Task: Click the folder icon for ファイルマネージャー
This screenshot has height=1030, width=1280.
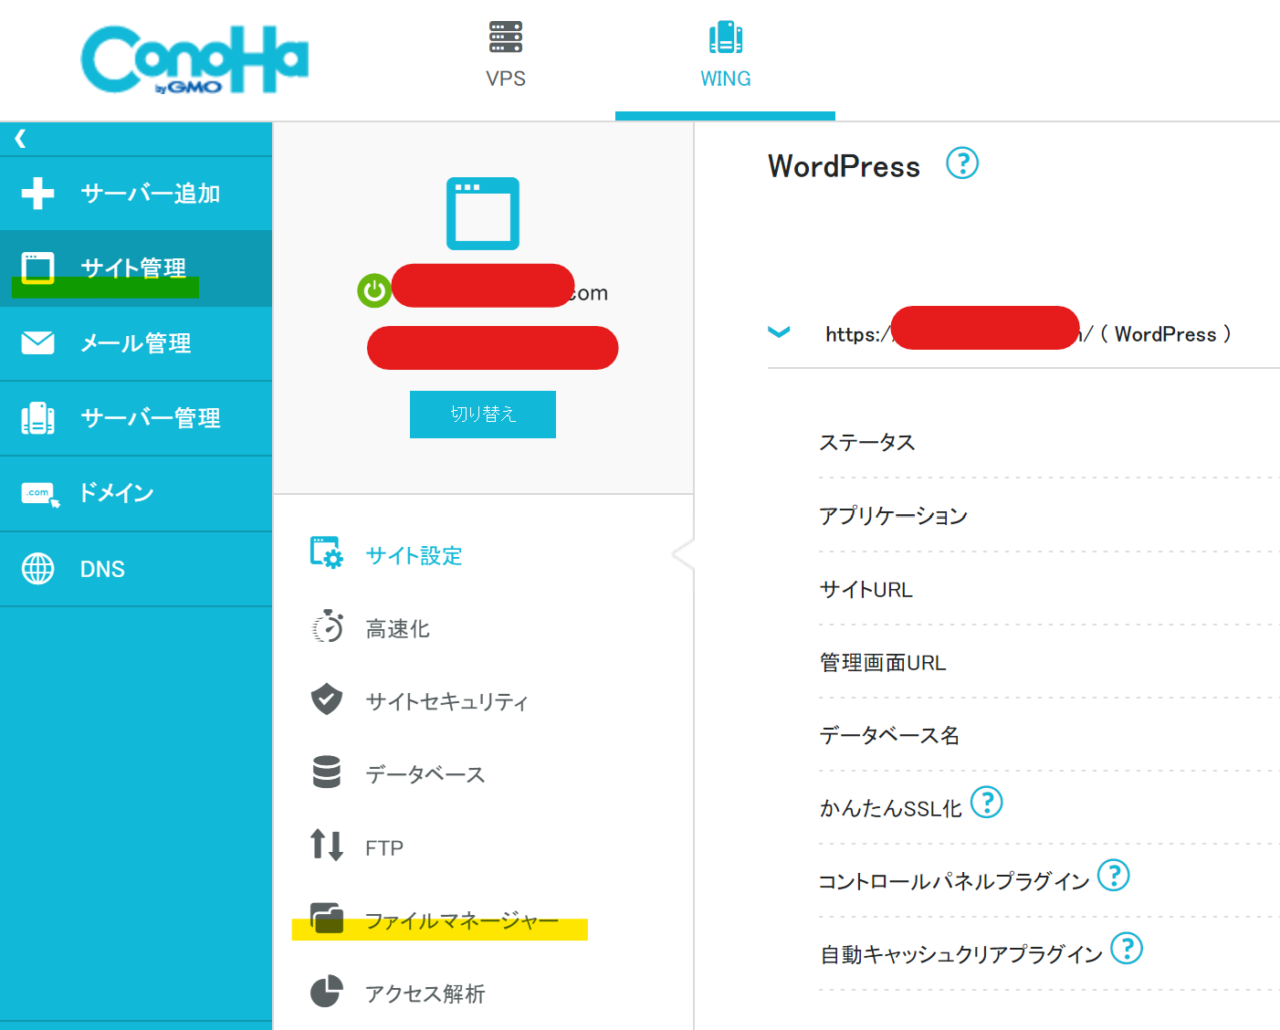Action: coord(326,917)
